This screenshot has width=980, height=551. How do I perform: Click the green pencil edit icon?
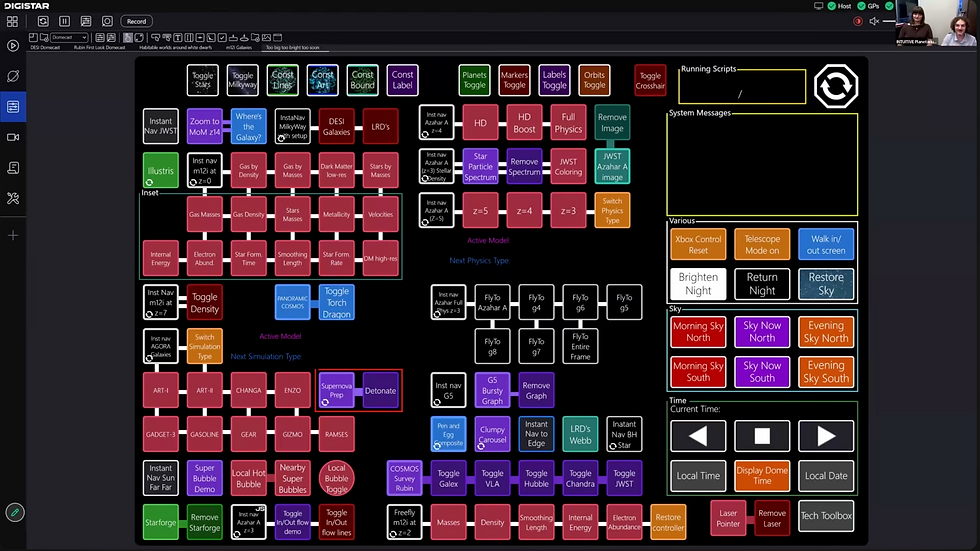tap(14, 513)
